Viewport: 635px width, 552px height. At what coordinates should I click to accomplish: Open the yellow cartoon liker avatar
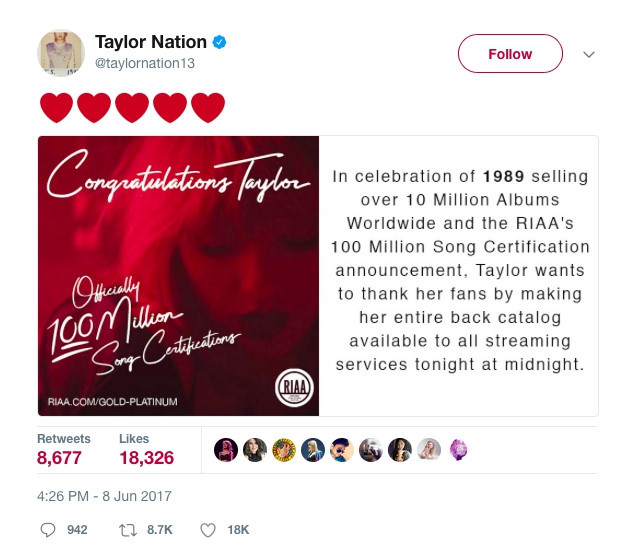pos(284,450)
